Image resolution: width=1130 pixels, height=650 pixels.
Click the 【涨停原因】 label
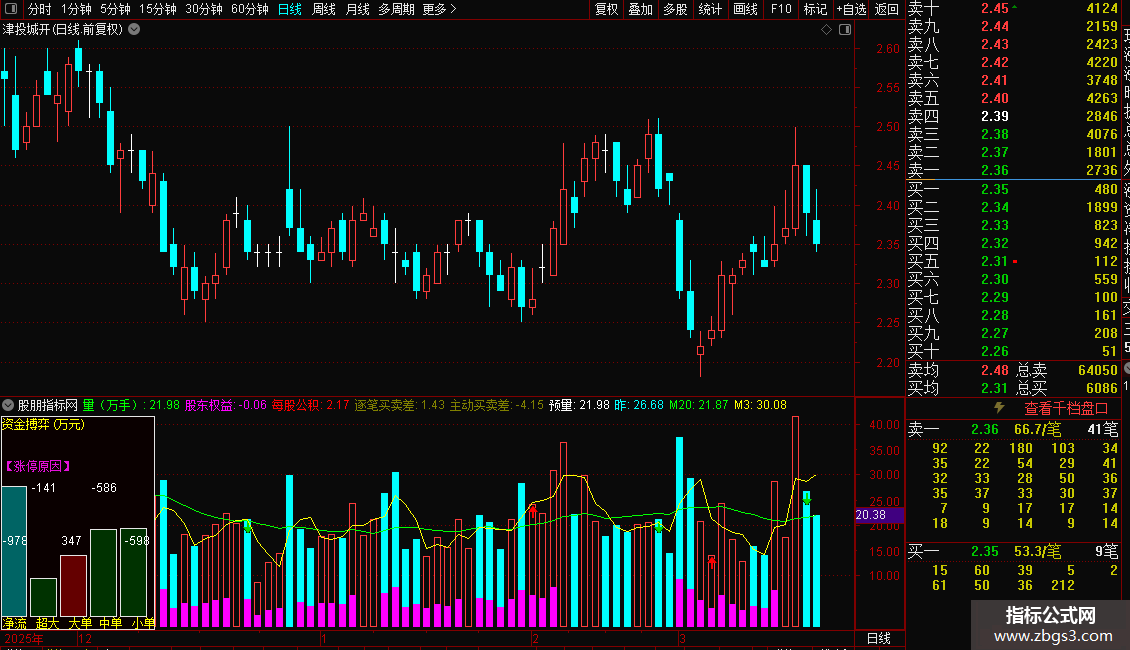tap(37, 466)
